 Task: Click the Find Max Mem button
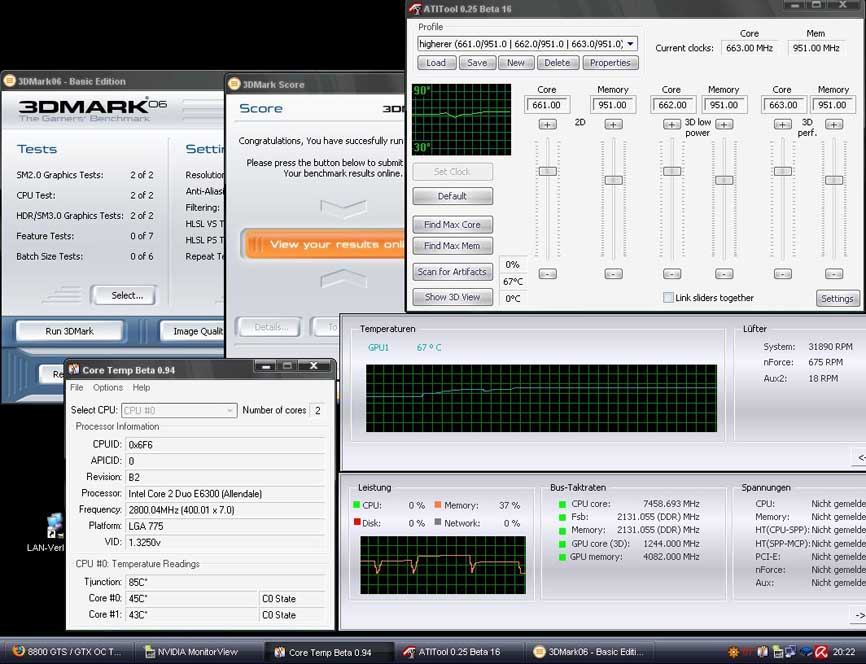click(452, 246)
